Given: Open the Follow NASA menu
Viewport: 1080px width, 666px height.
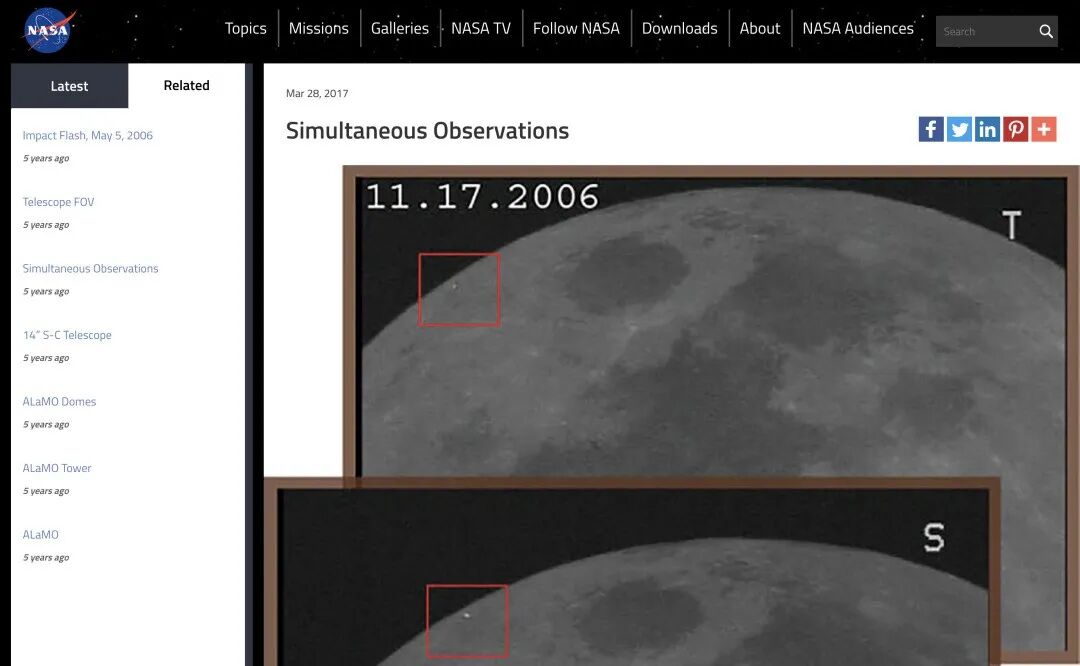Looking at the screenshot, I should (576, 28).
